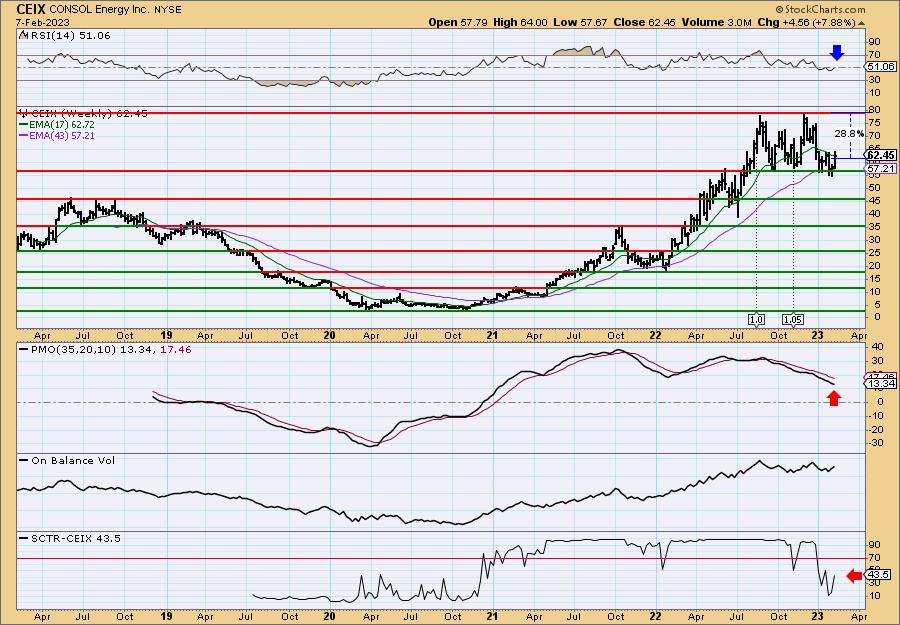This screenshot has width=900, height=625.
Task: Select the 1.0 marker box on price chart
Action: click(757, 319)
